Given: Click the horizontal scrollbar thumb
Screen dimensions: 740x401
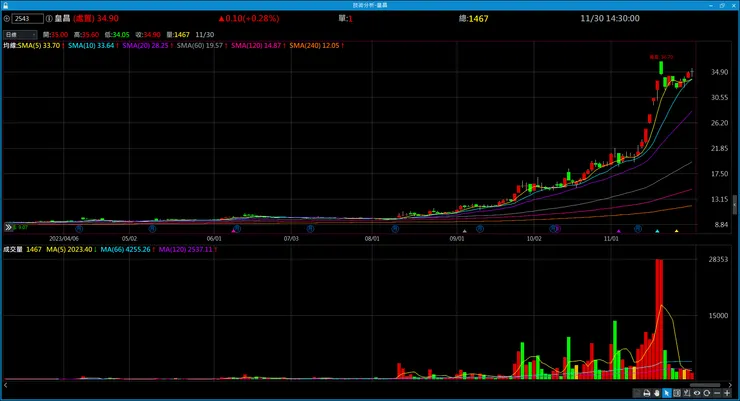Looking at the screenshot, I should 705,385.
